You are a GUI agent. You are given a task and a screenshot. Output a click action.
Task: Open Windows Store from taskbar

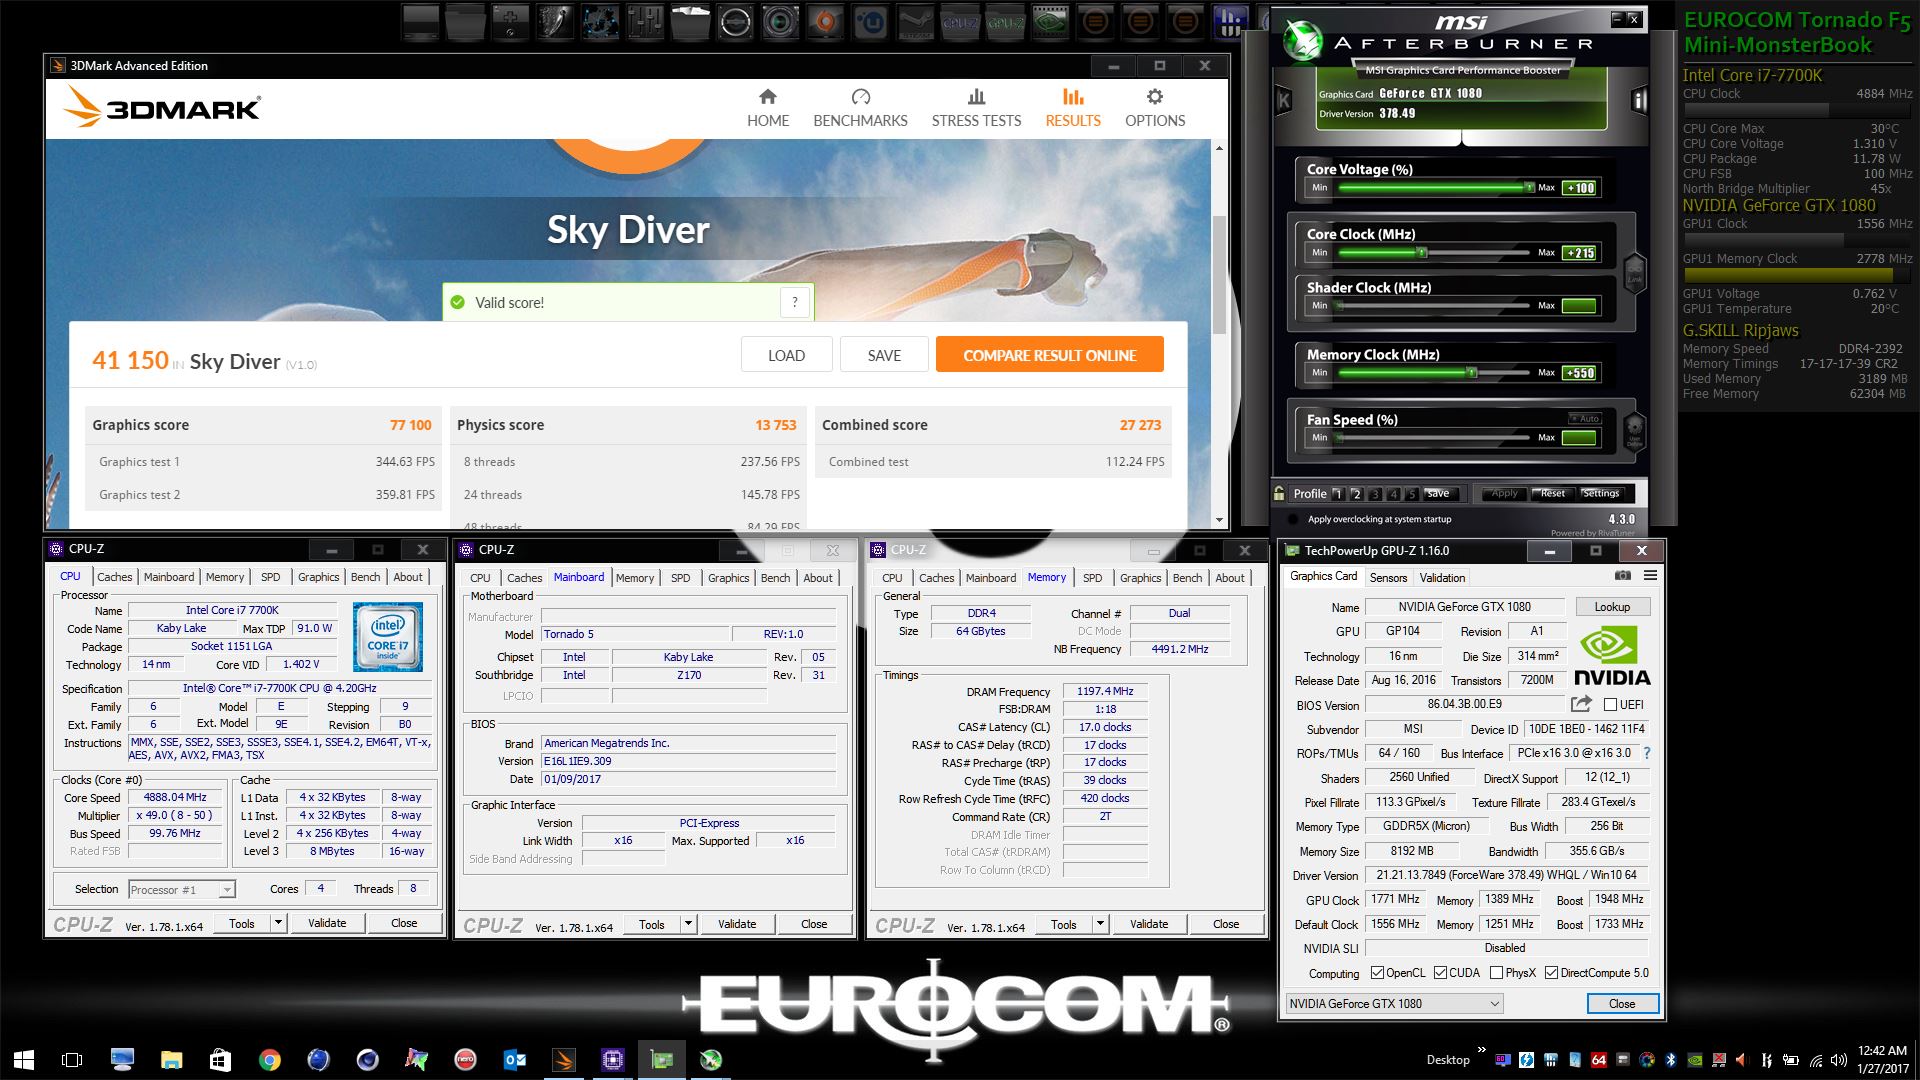tap(220, 1060)
